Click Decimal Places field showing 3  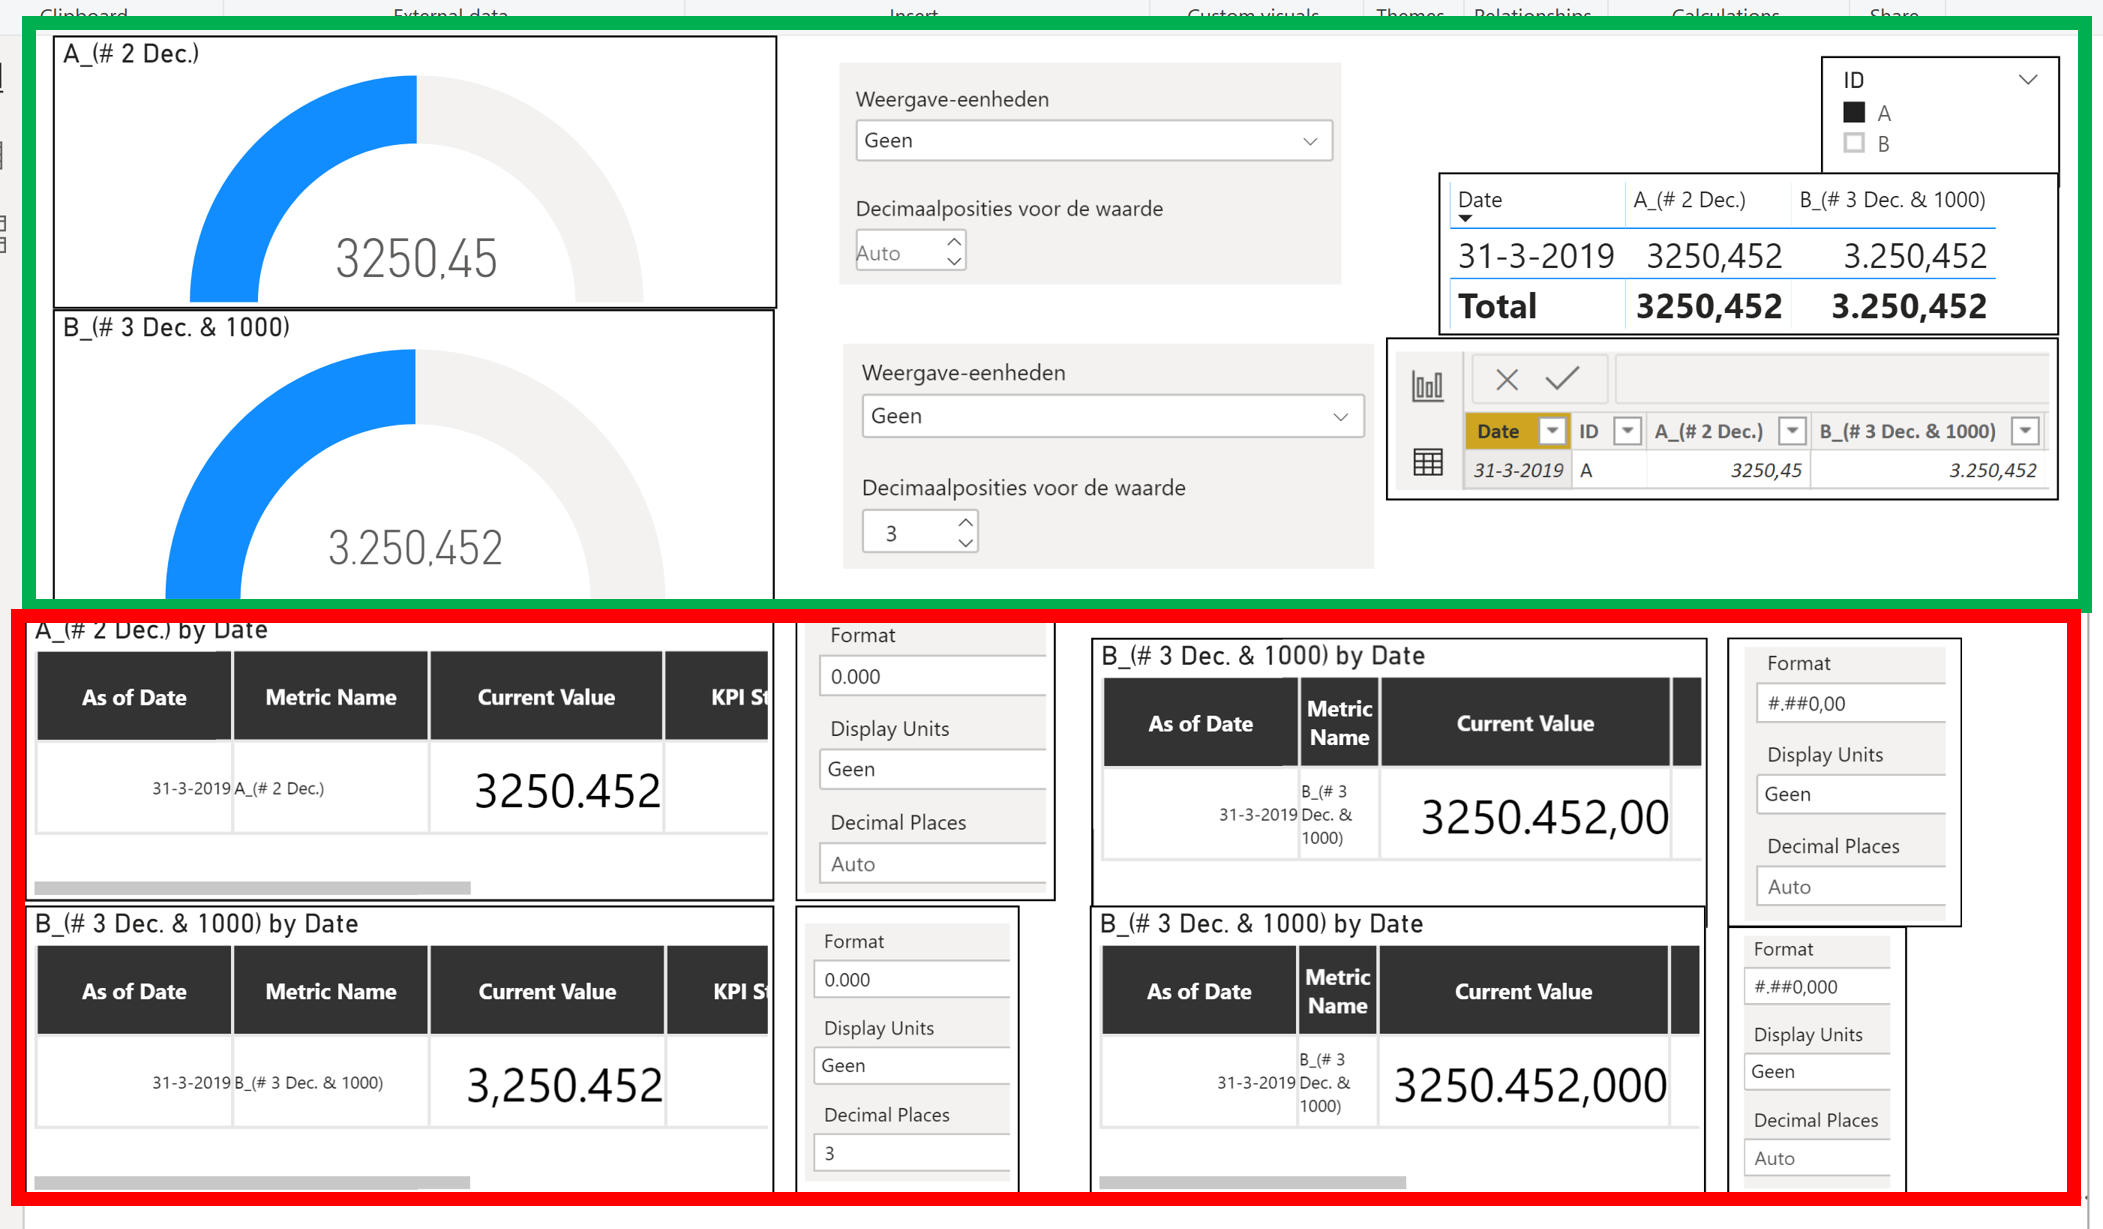tap(911, 1153)
